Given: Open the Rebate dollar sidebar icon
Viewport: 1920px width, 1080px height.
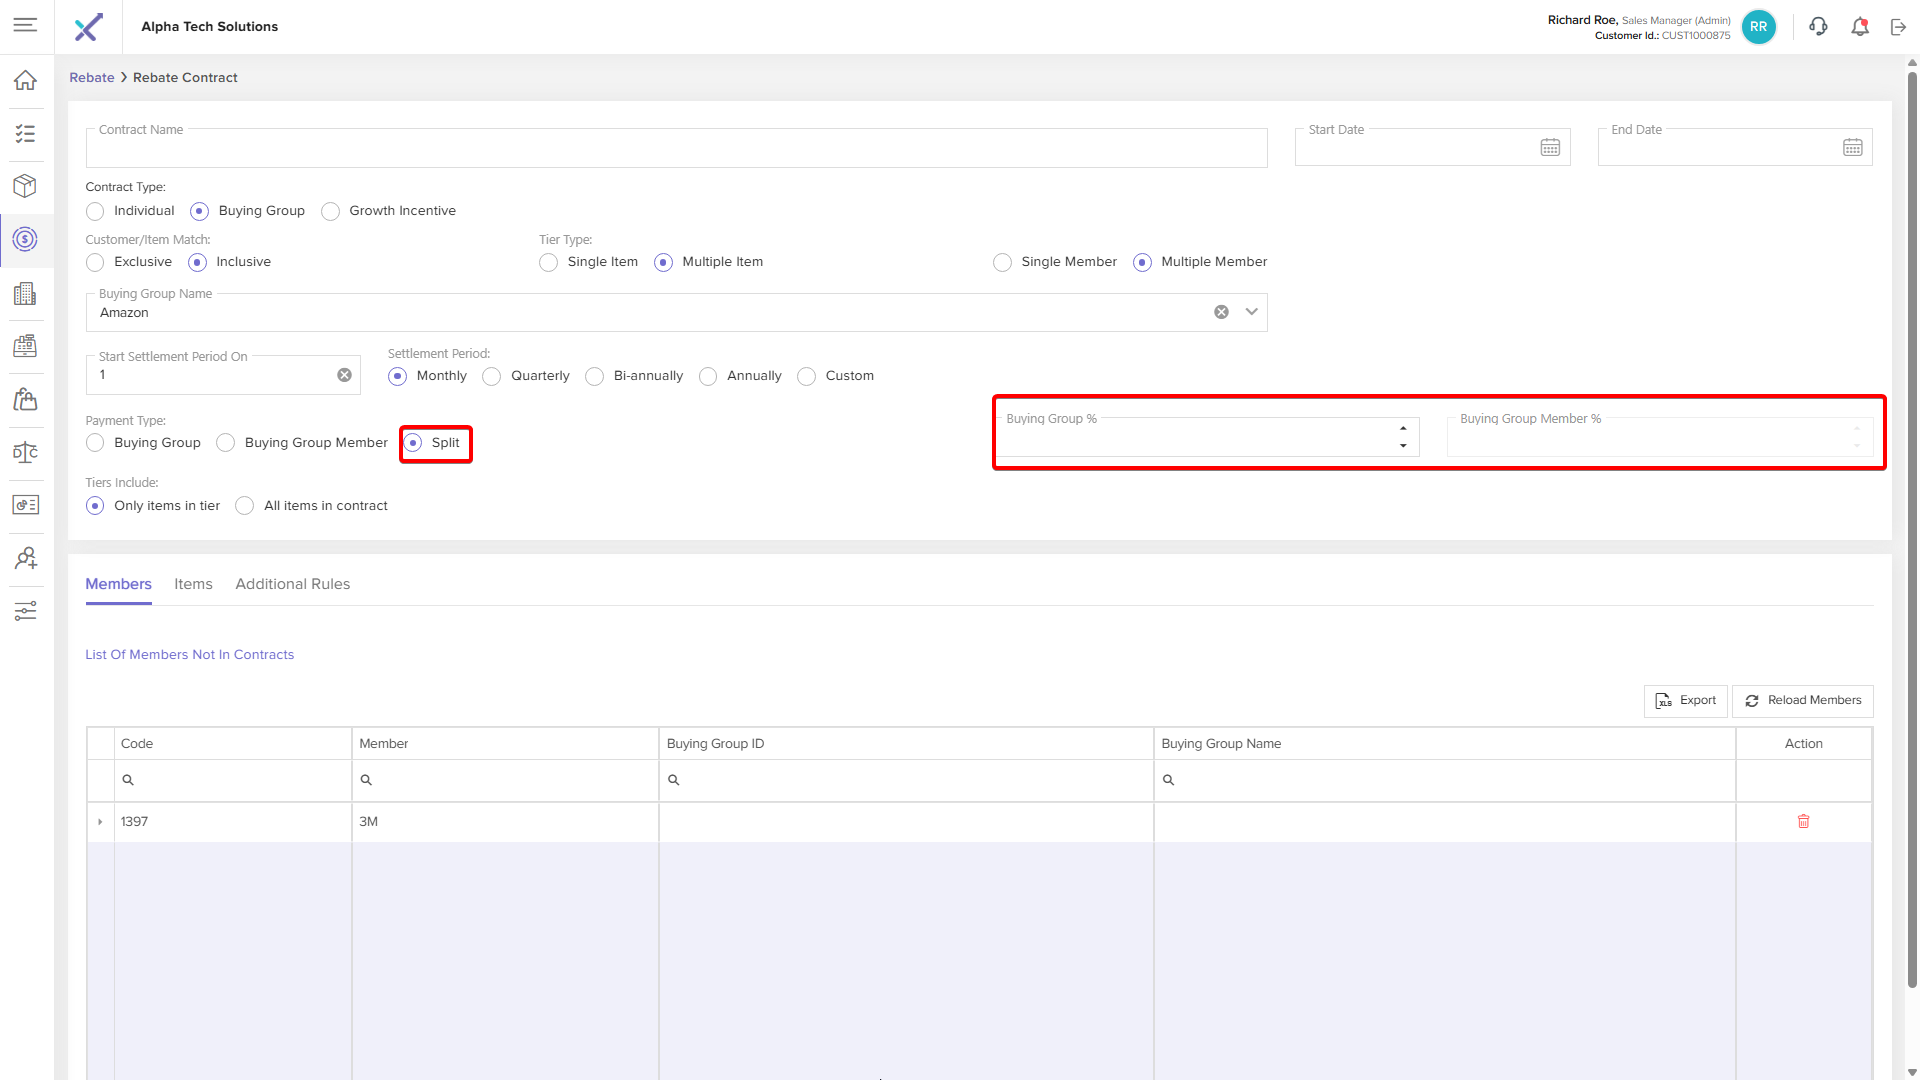Looking at the screenshot, I should tap(25, 239).
